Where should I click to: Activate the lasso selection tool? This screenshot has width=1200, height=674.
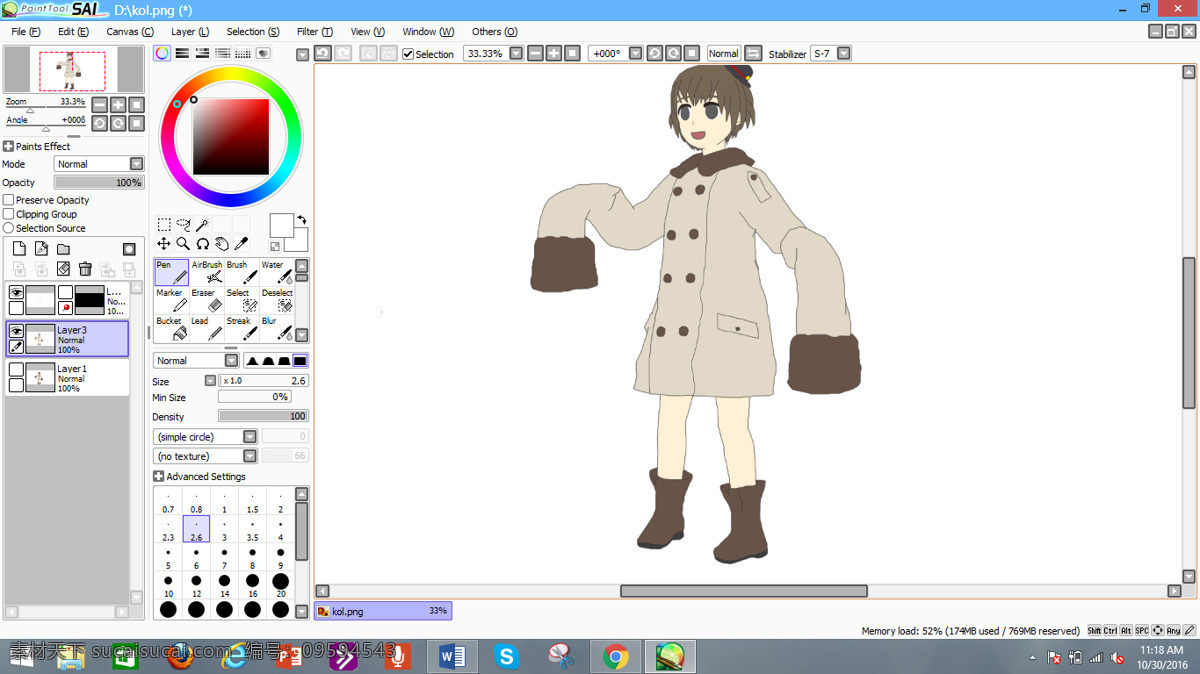pyautogui.click(x=183, y=225)
